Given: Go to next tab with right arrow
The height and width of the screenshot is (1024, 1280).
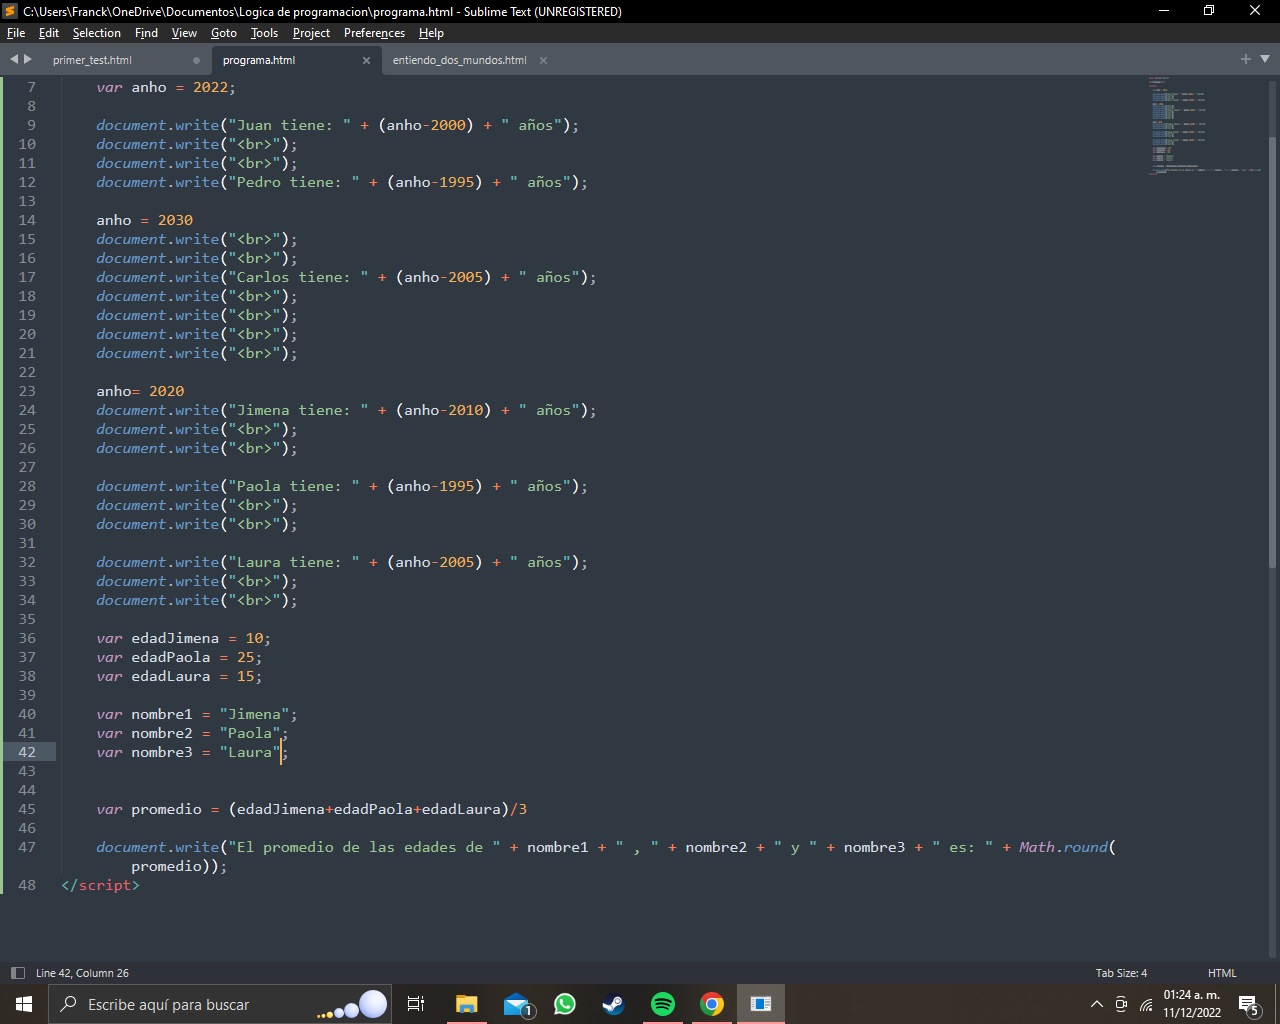Looking at the screenshot, I should click(28, 59).
